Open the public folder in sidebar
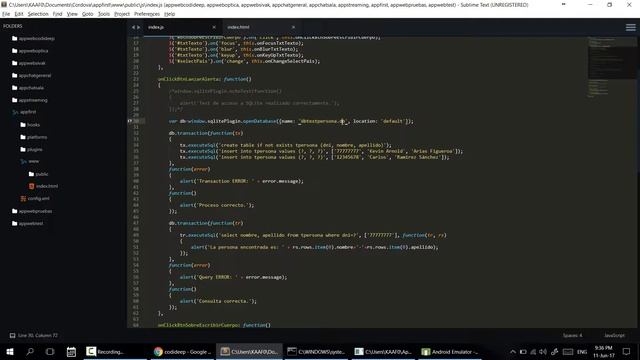Viewport: 640px width, 360px height. pos(39,174)
